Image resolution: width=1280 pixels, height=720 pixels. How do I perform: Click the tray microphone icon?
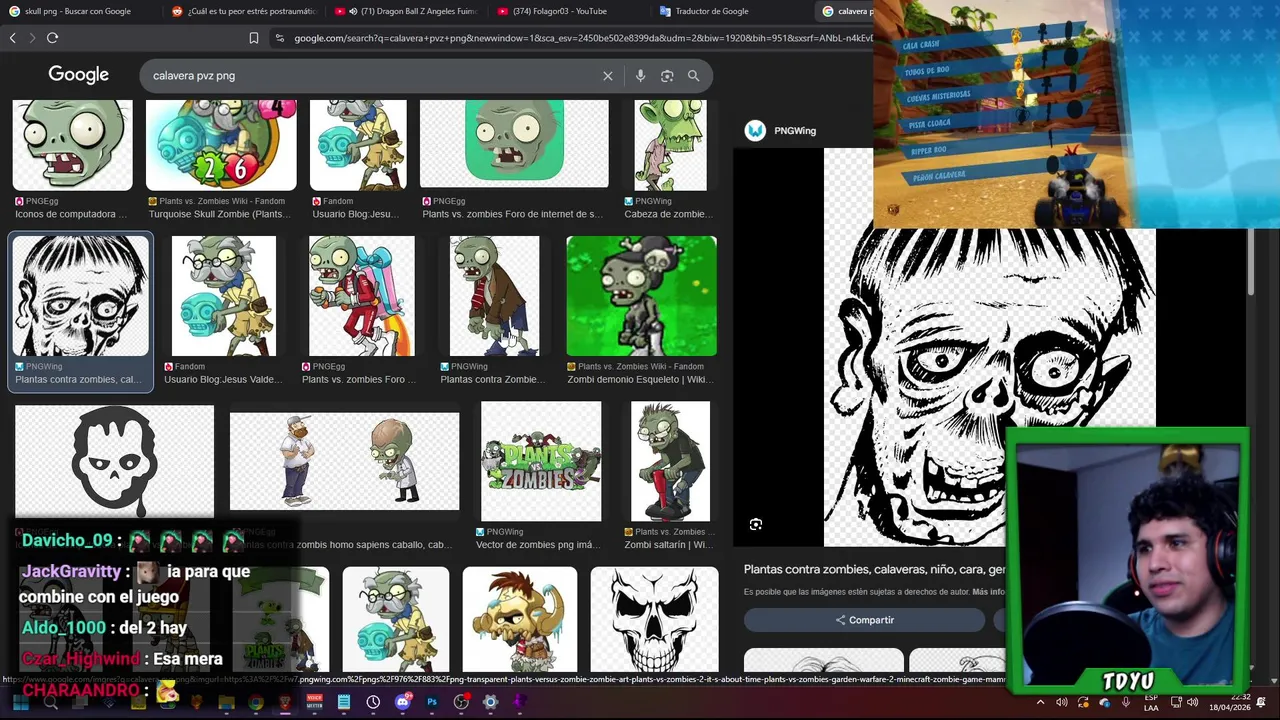1126,702
